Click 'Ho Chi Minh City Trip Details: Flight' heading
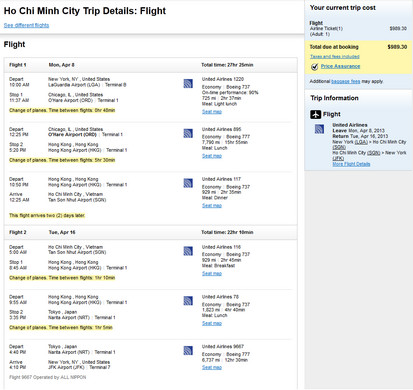Screen dimensions: 413x390 (85, 11)
